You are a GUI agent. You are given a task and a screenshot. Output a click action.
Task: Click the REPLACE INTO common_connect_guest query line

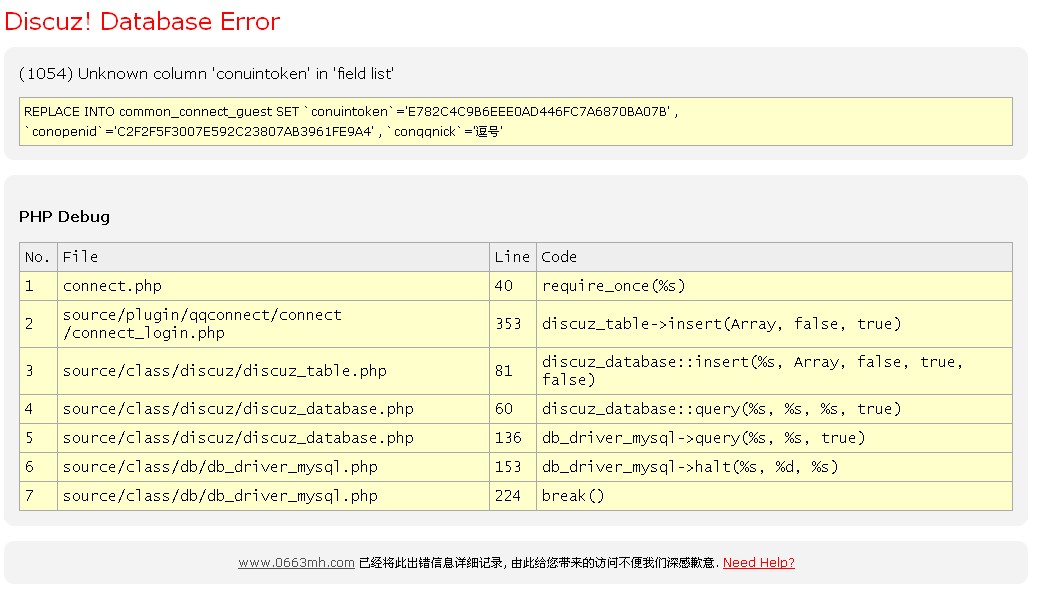click(x=351, y=112)
